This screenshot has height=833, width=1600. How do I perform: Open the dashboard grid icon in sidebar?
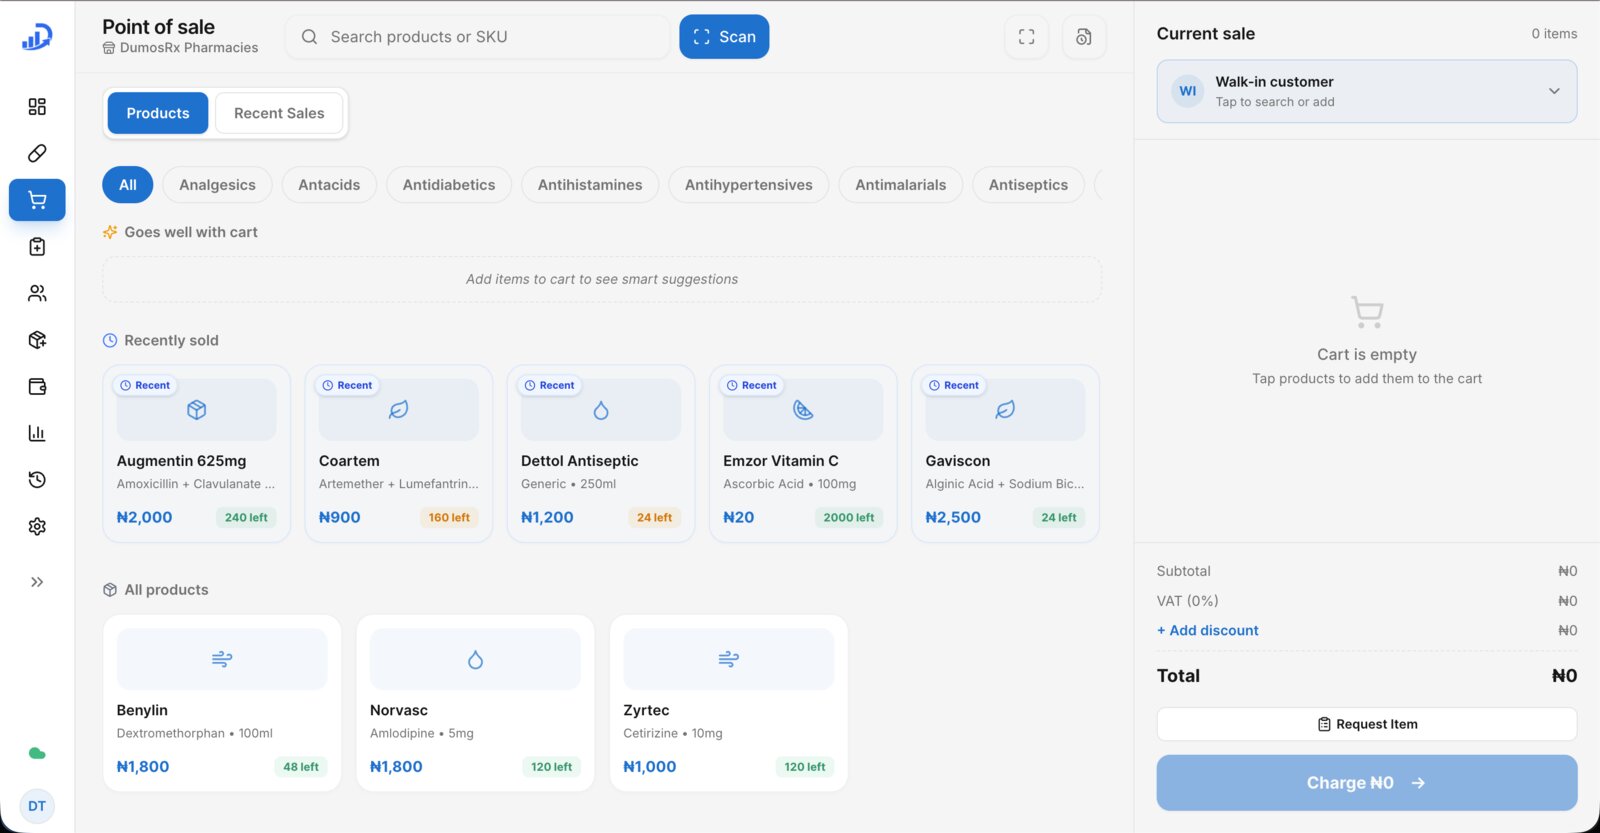coord(37,107)
